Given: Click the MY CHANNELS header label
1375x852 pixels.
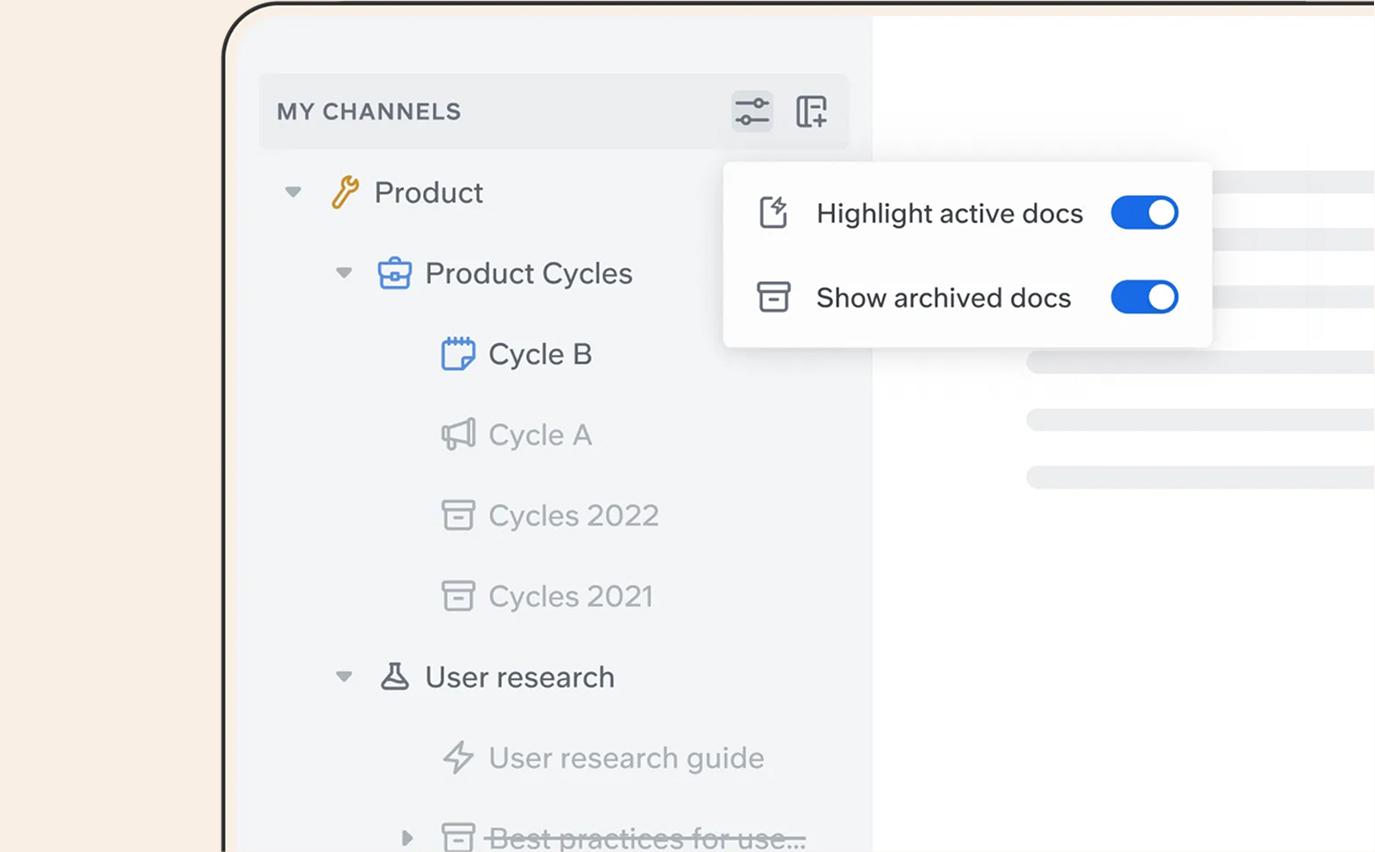Looking at the screenshot, I should point(369,111).
